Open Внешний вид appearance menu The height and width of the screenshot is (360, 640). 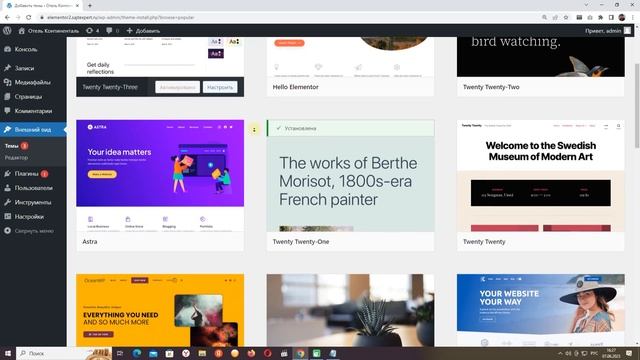point(33,129)
